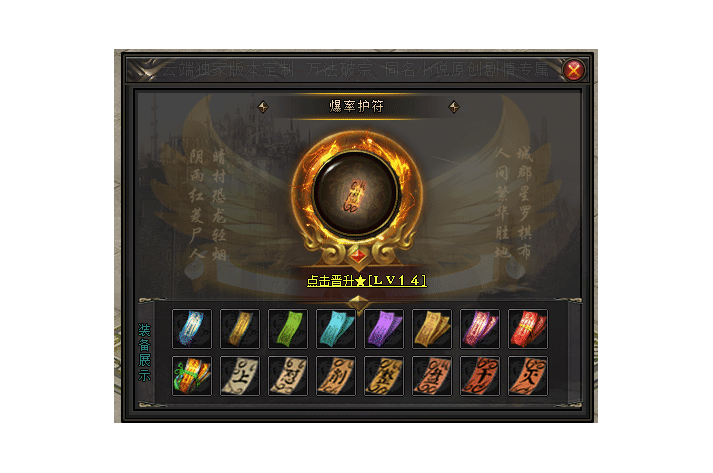The image size is (713, 473).
Task: Select the stacked yellow talismans icon
Action: click(x=432, y=329)
